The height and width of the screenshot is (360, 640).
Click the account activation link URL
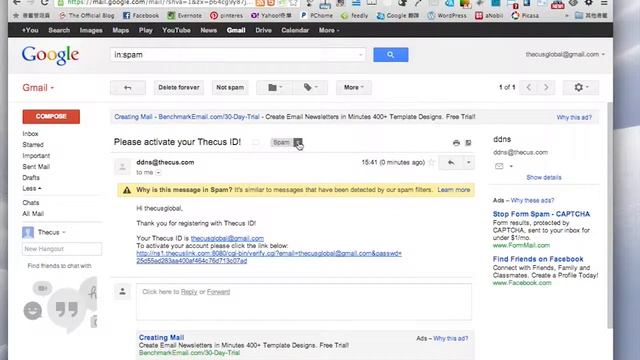(x=269, y=257)
